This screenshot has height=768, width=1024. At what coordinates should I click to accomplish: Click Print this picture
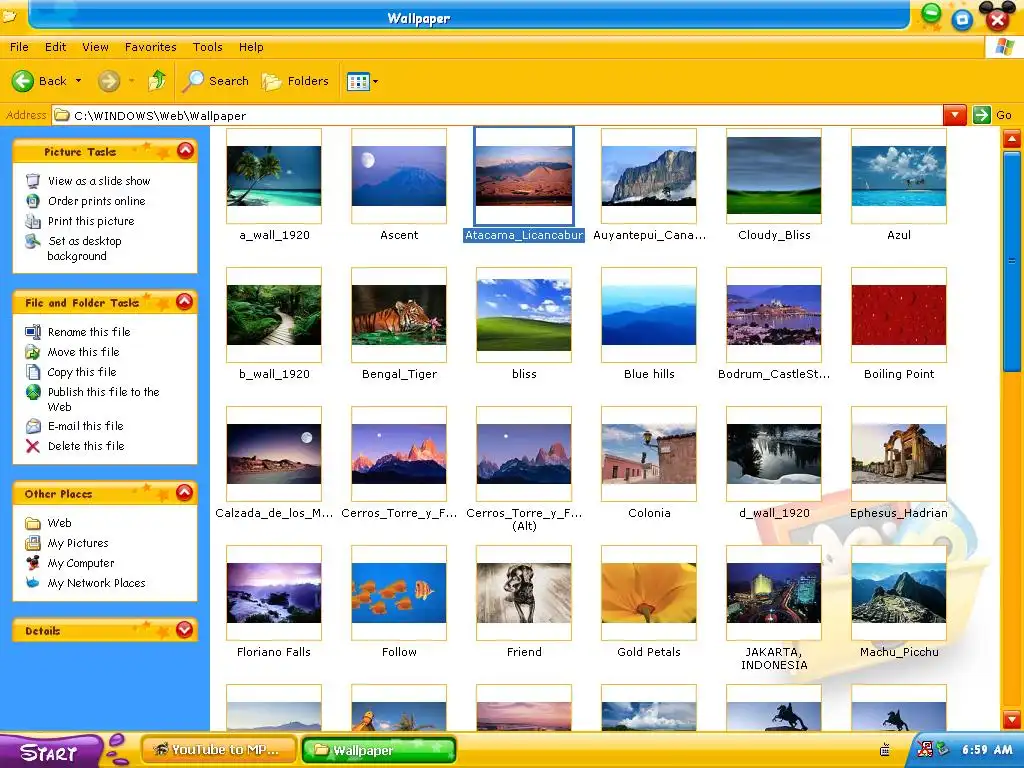(x=91, y=221)
